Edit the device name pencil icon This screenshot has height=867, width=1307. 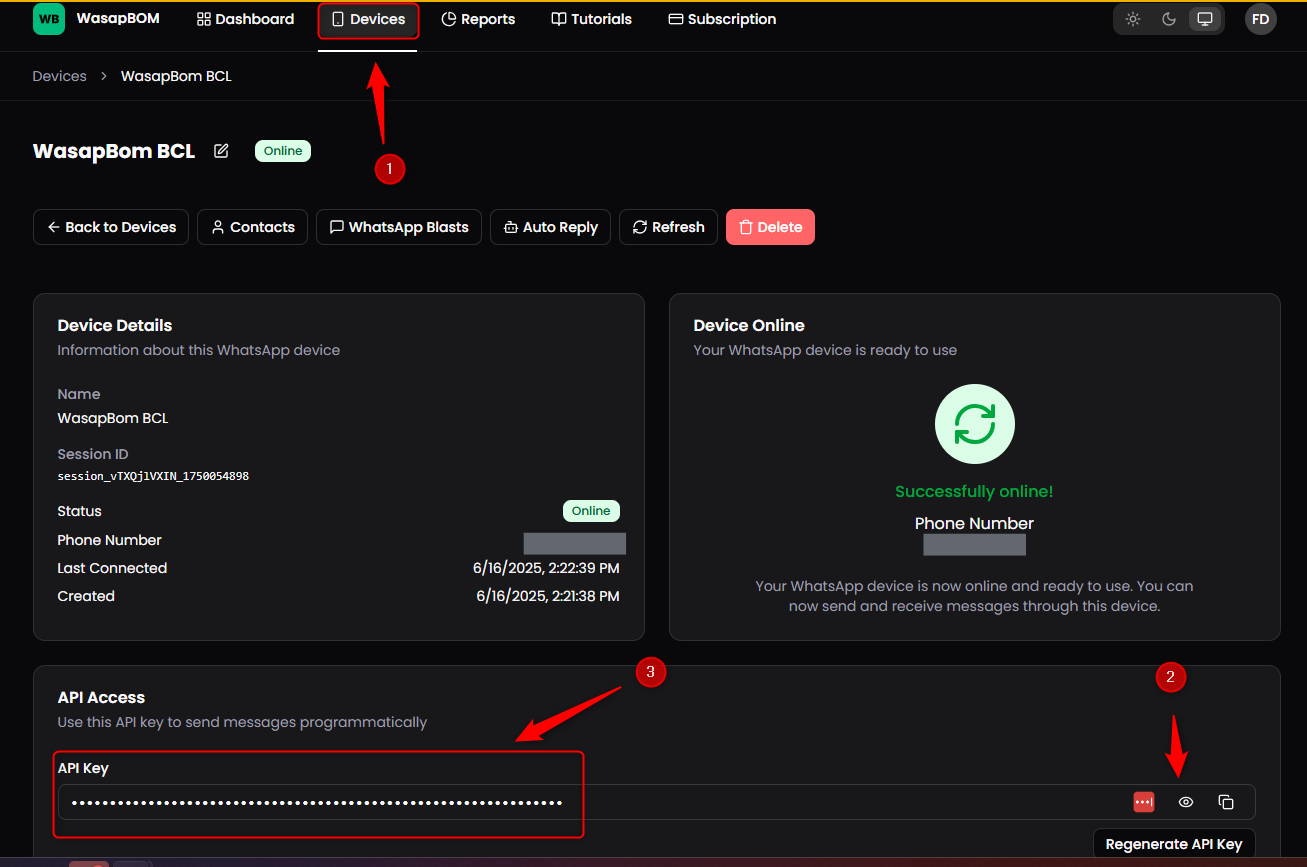[221, 151]
